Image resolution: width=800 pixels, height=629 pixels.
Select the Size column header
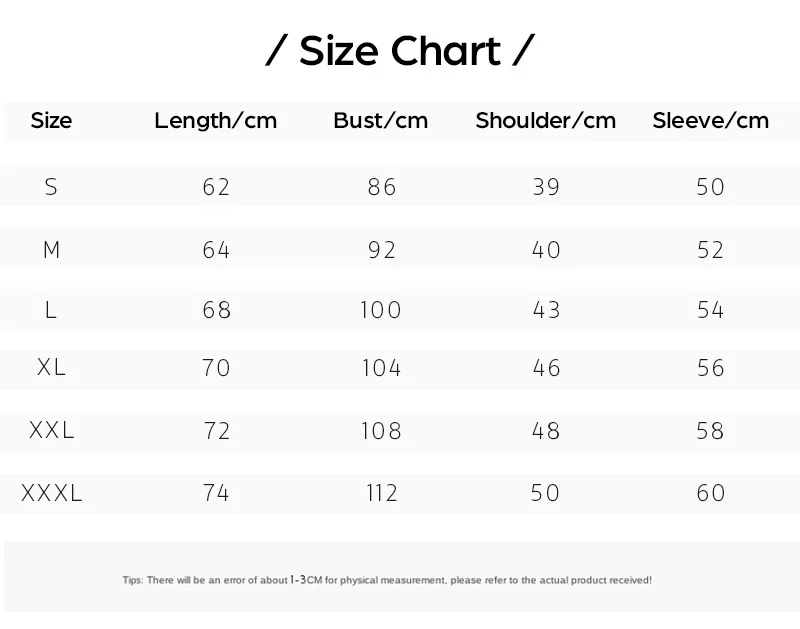(x=51, y=121)
